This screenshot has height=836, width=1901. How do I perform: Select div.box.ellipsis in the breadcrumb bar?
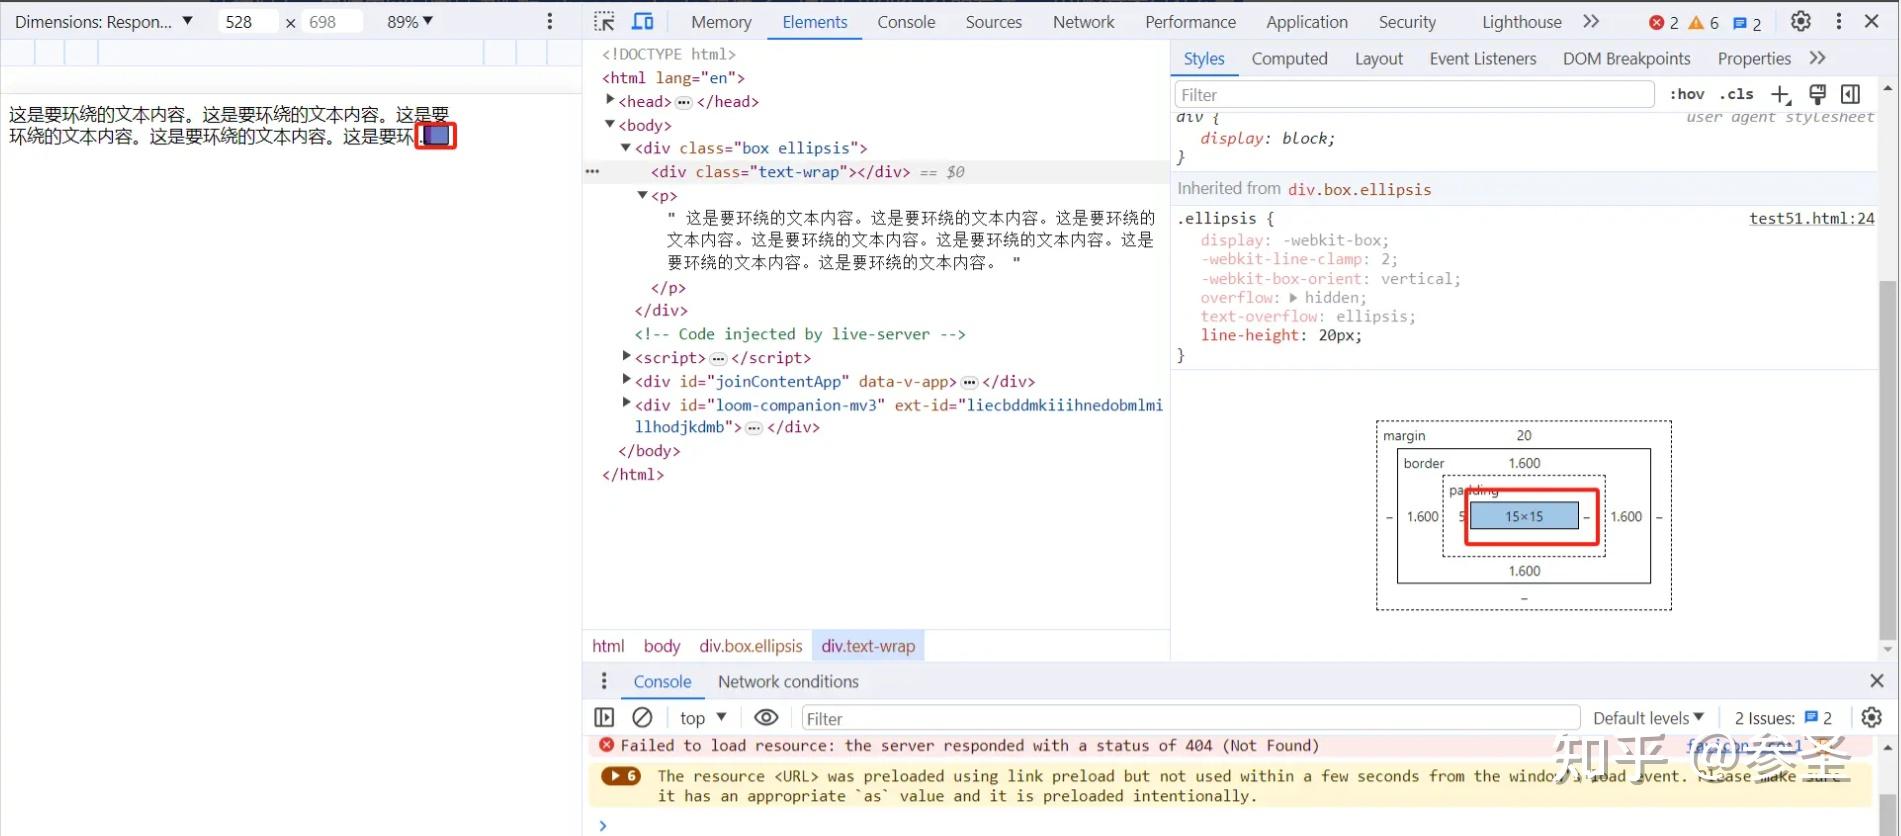coord(751,646)
